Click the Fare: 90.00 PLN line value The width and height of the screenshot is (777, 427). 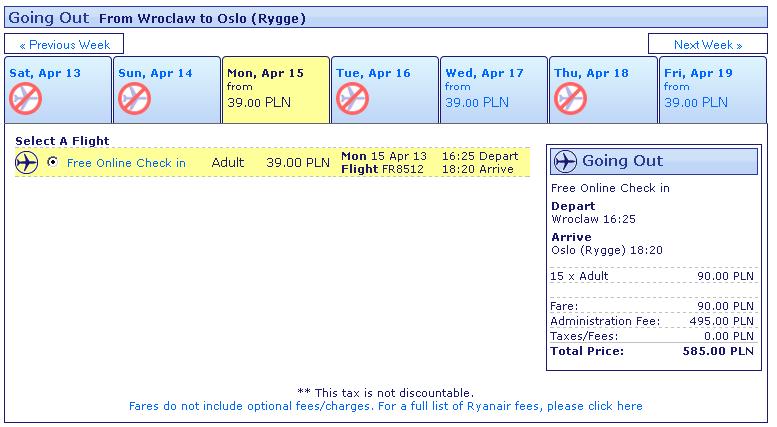[x=725, y=306]
